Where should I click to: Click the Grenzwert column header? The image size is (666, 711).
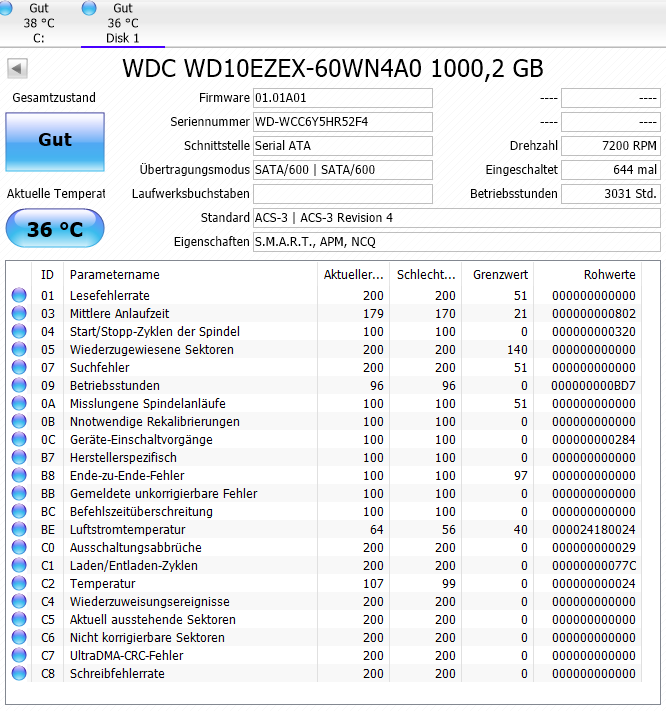pos(498,275)
